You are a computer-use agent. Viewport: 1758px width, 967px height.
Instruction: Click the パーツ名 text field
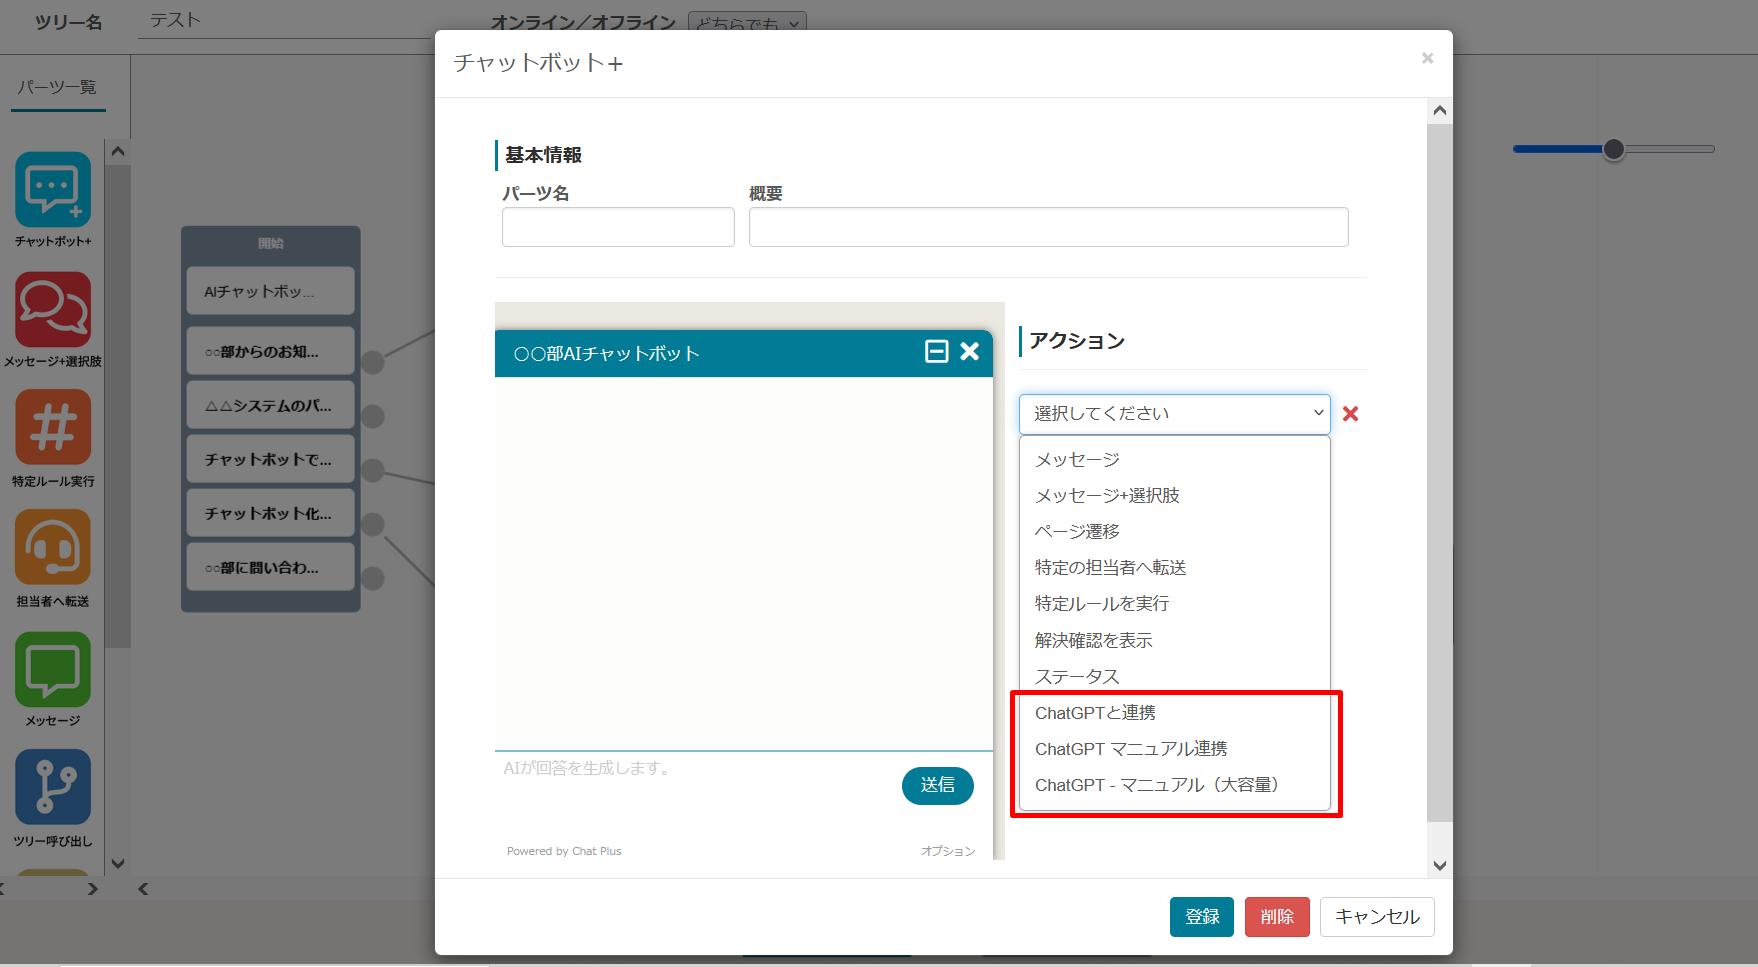point(618,227)
